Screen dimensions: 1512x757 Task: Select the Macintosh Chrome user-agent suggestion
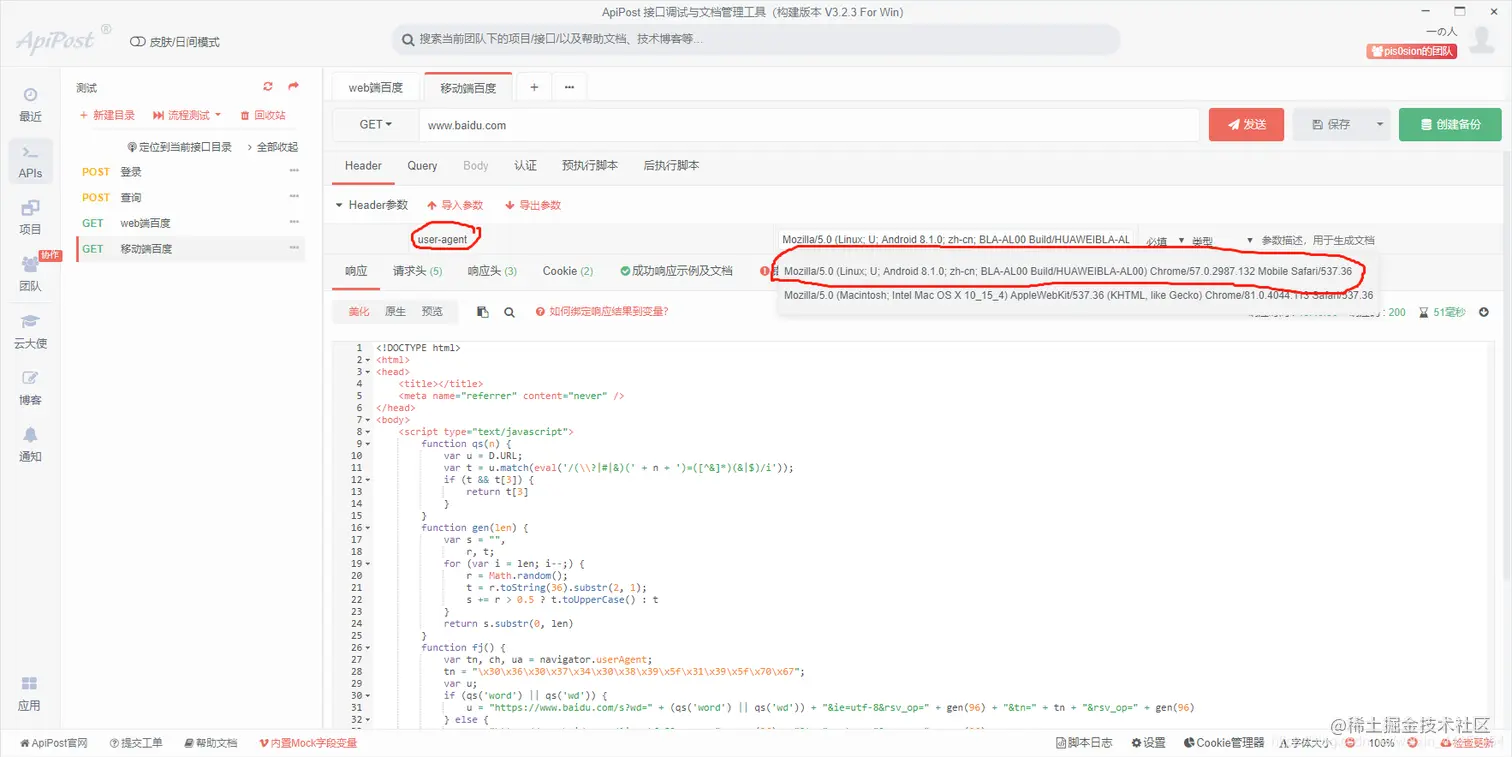(1078, 295)
